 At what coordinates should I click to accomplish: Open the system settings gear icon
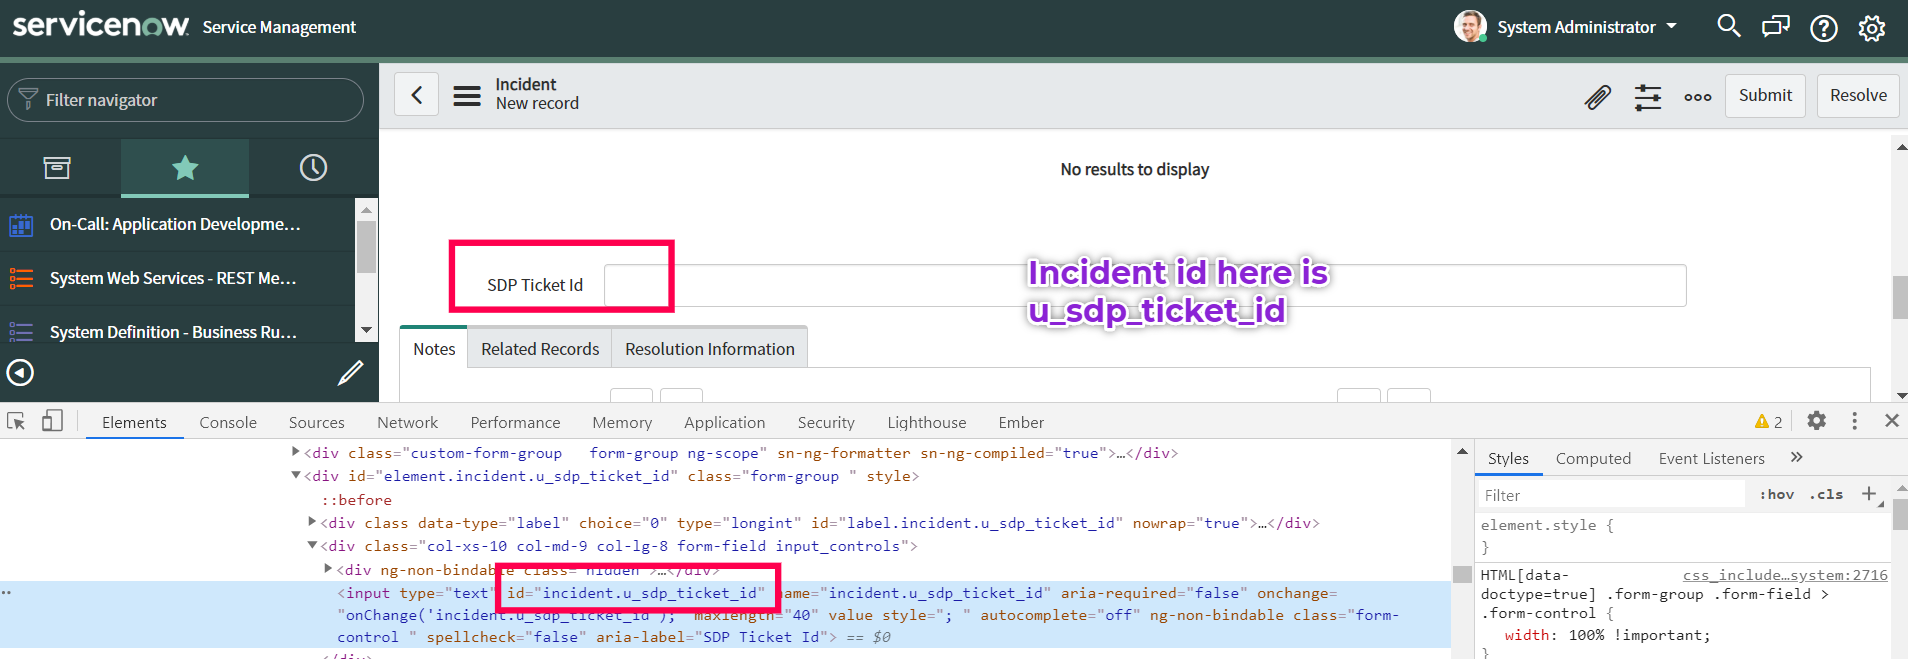(1871, 28)
